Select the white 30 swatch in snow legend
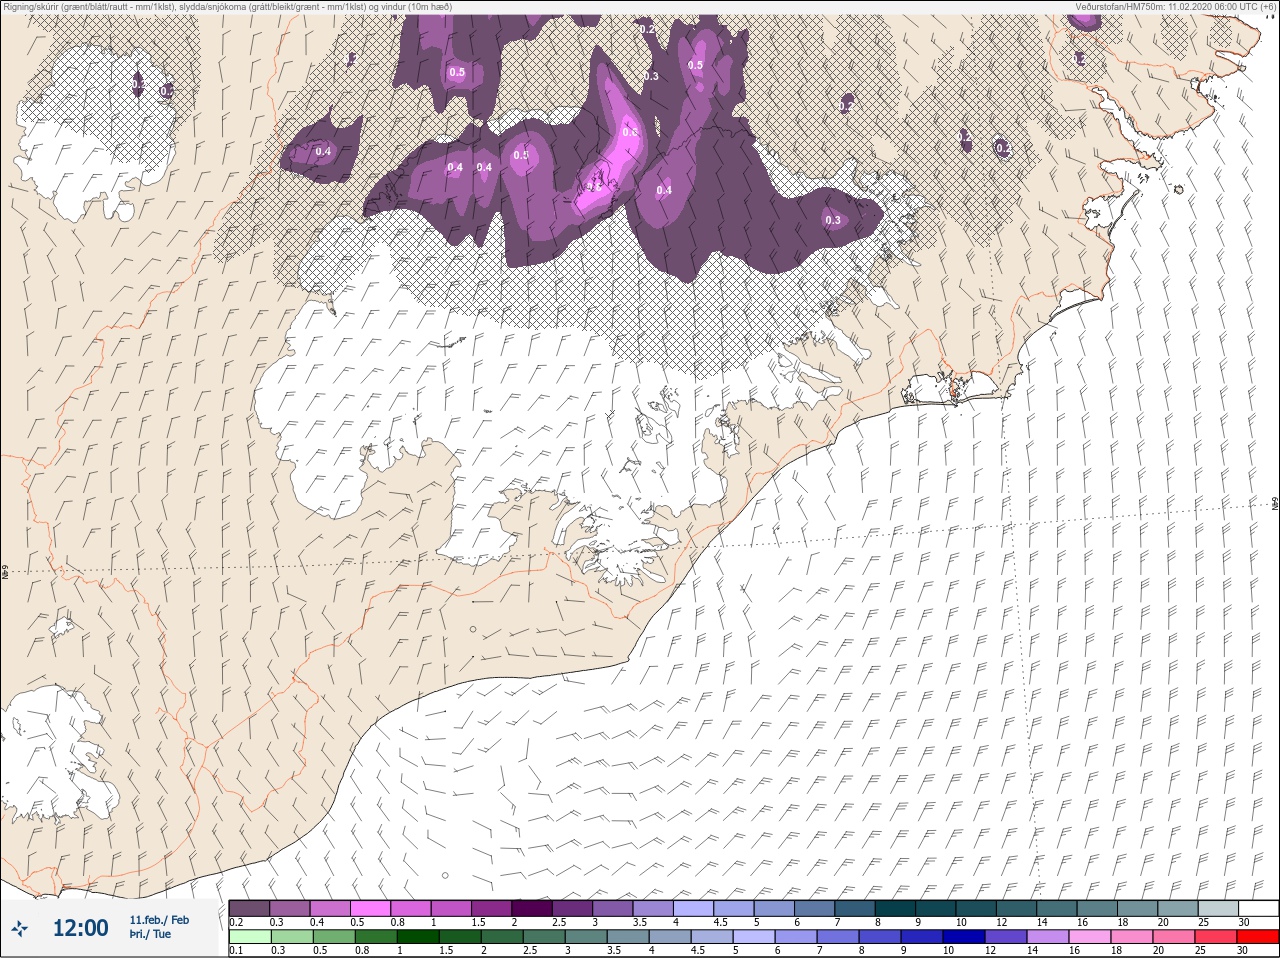1280x958 pixels. tap(1258, 908)
